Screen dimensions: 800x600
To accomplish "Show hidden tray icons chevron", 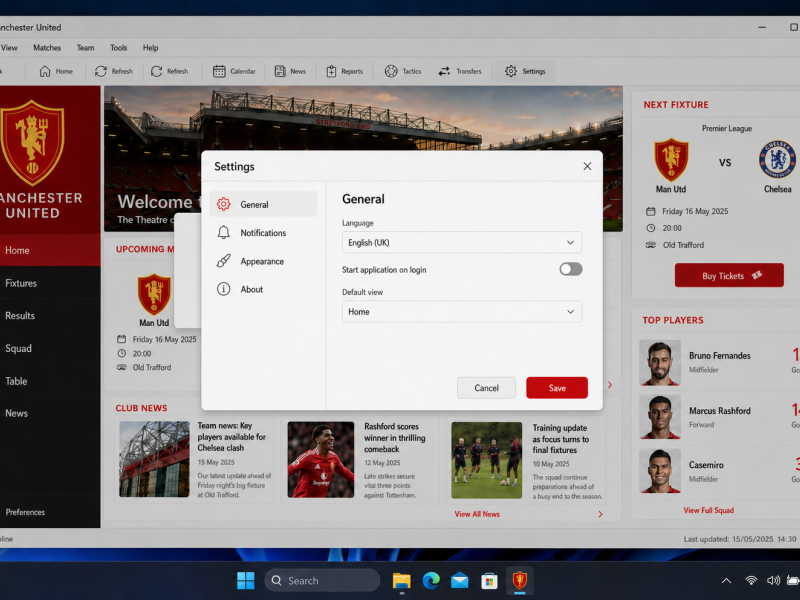I will click(727, 581).
